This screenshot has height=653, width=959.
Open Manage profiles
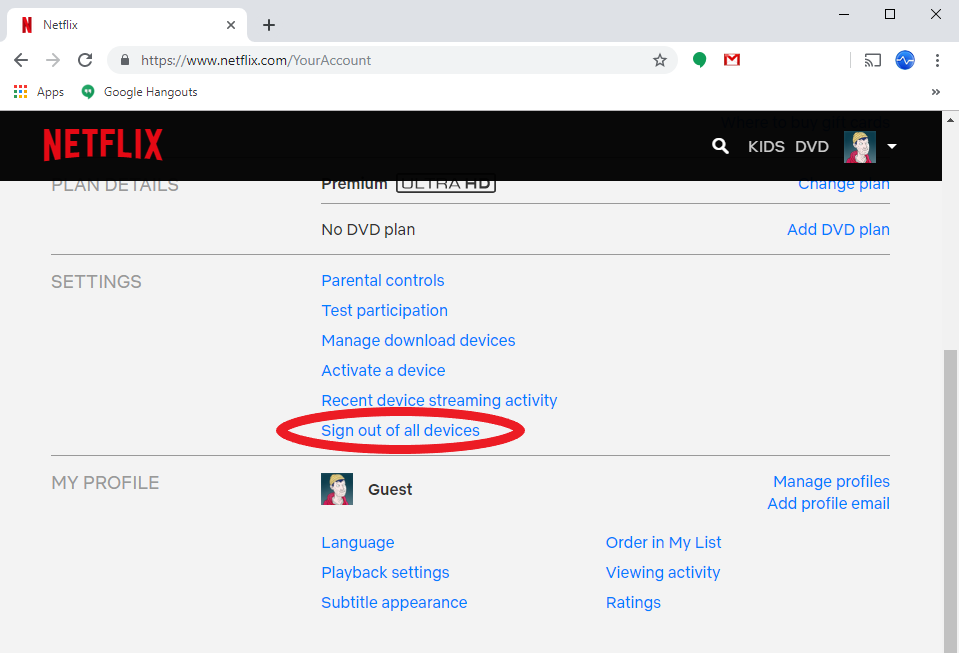(x=831, y=482)
